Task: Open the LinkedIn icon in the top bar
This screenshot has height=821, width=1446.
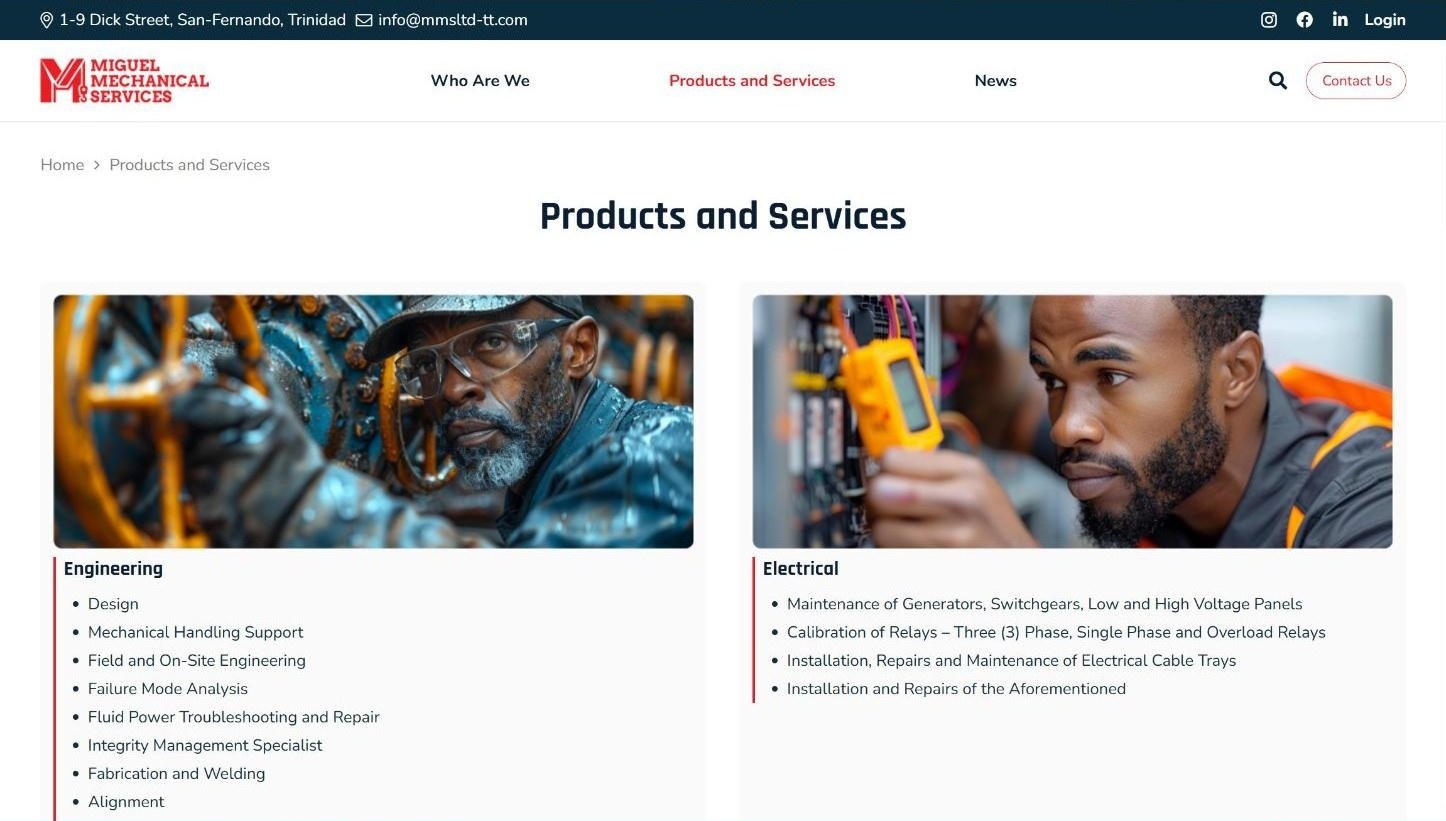Action: click(1340, 20)
